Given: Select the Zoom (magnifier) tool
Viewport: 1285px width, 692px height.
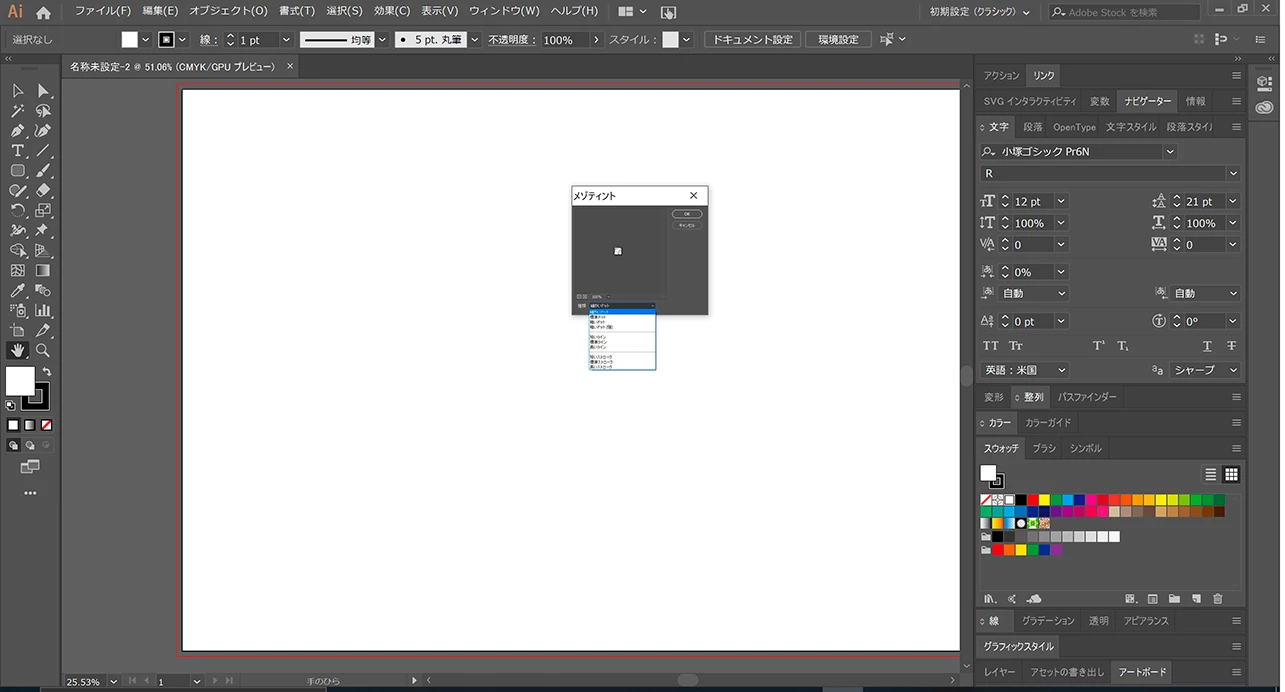Looking at the screenshot, I should pos(43,351).
